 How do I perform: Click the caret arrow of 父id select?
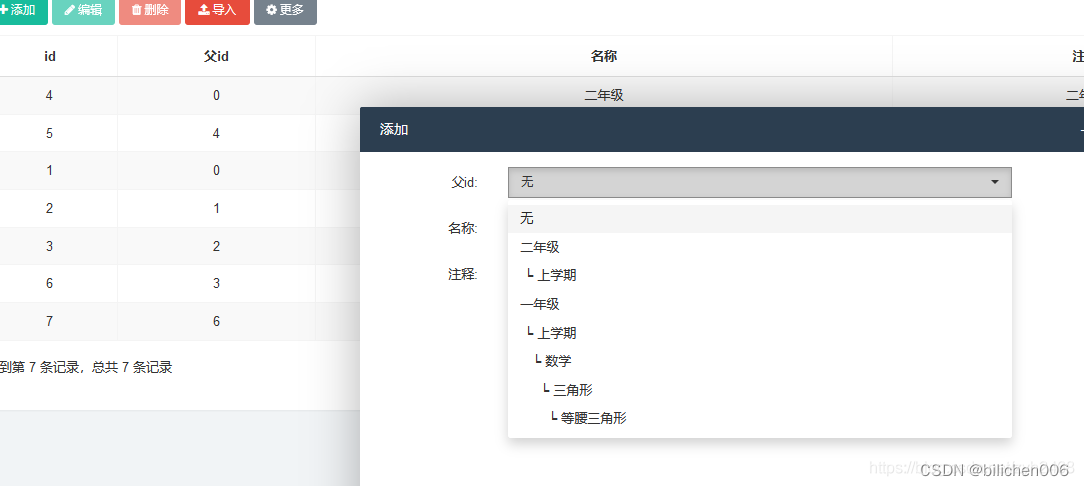tap(995, 183)
